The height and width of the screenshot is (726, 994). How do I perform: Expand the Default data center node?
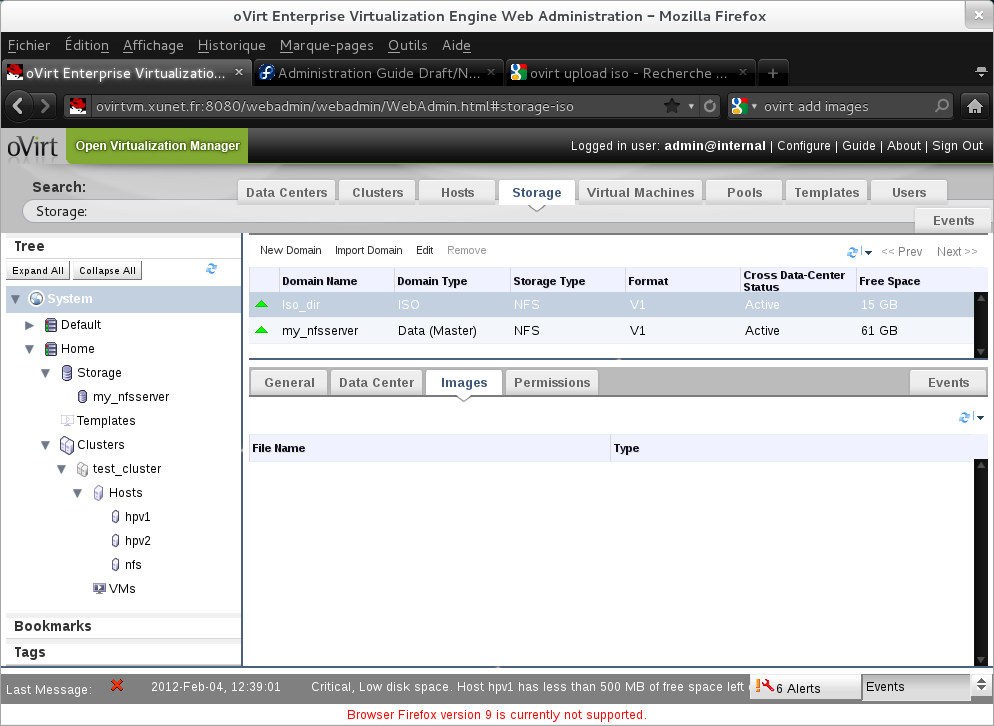tap(30, 325)
